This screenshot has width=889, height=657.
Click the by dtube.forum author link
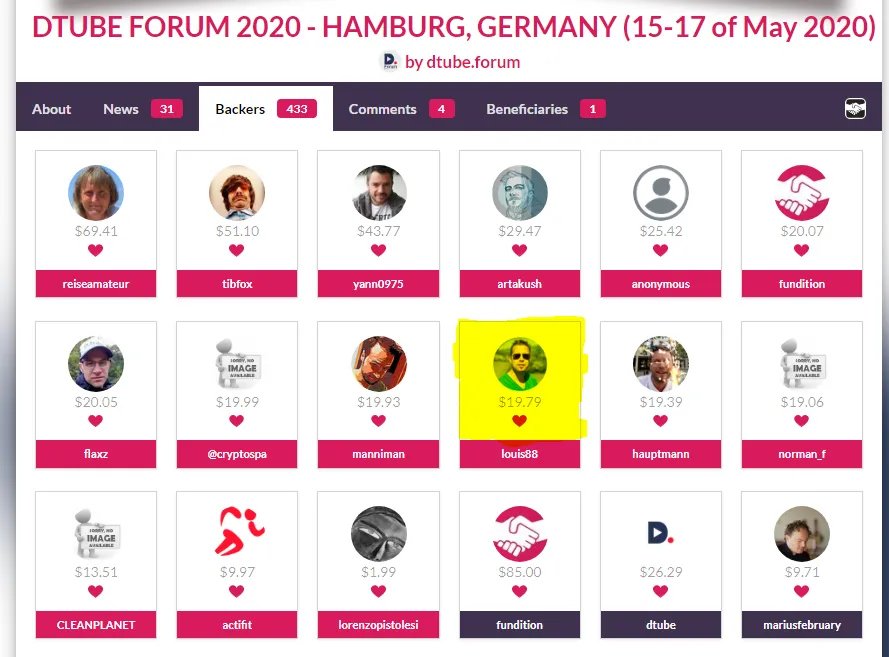tap(462, 62)
